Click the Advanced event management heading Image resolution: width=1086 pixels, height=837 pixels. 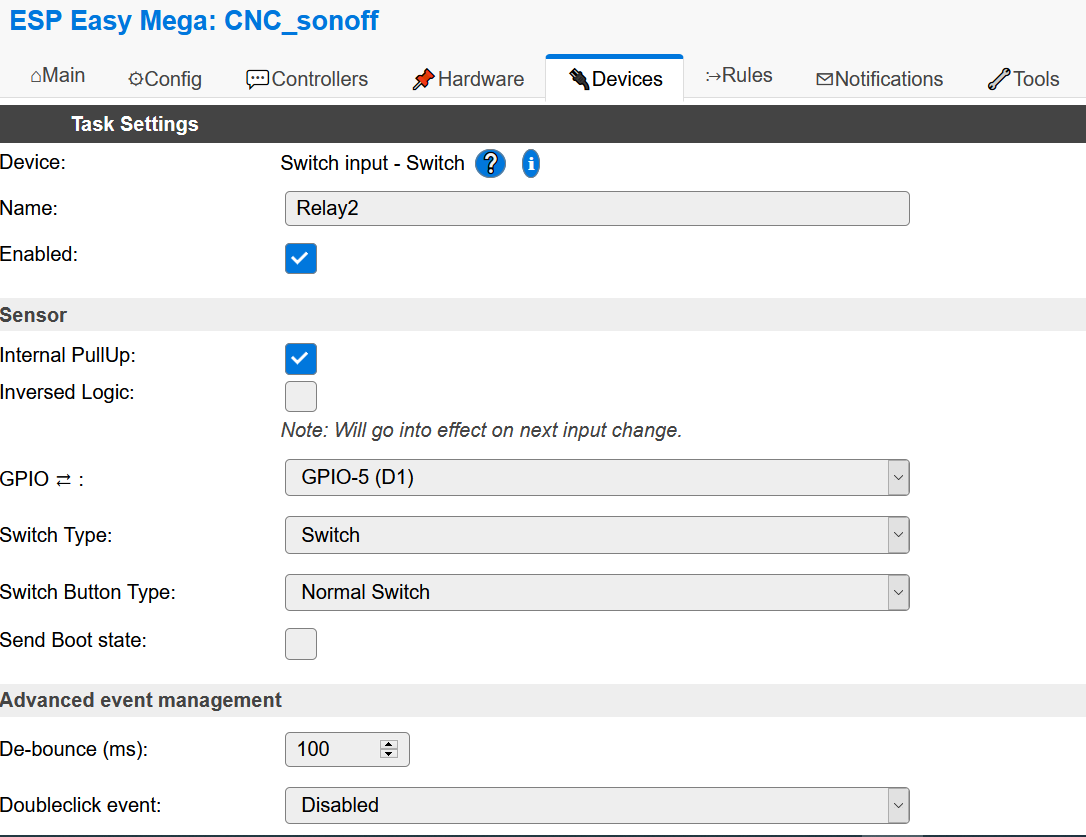(141, 701)
